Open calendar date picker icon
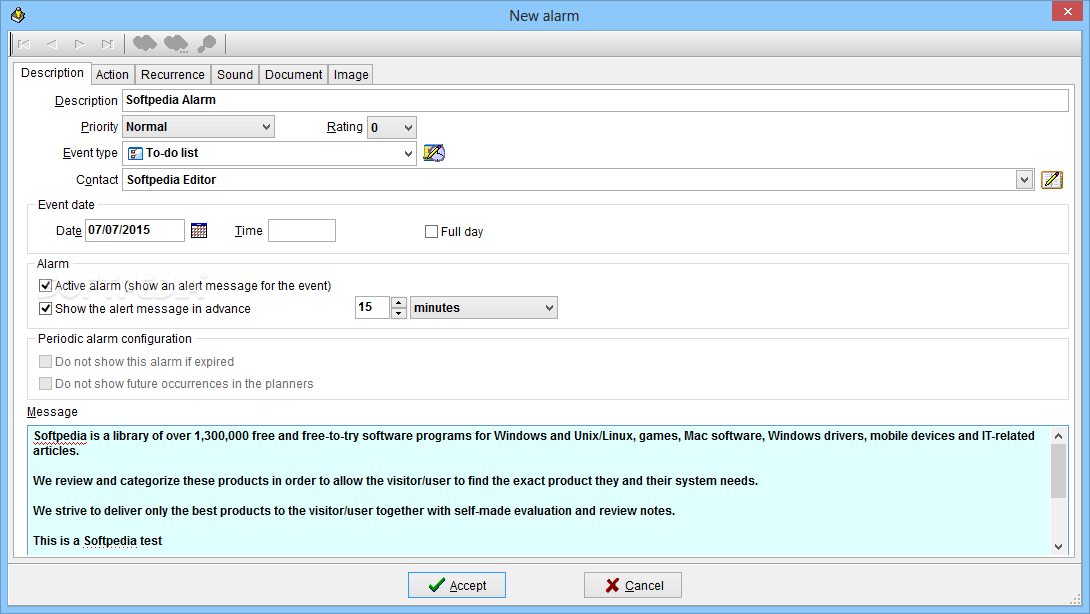 199,230
